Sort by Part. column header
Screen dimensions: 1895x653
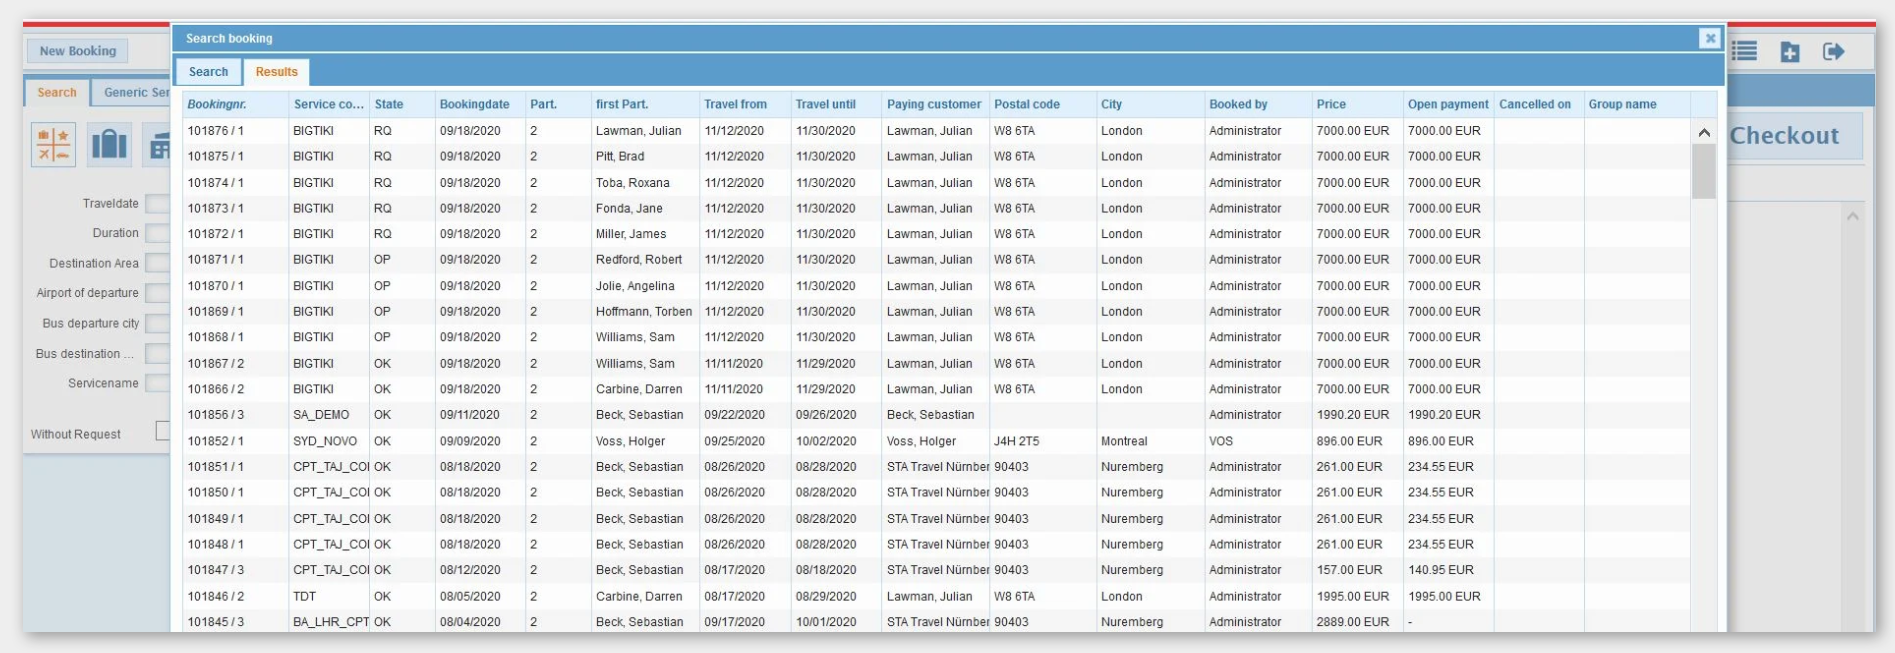tap(558, 104)
